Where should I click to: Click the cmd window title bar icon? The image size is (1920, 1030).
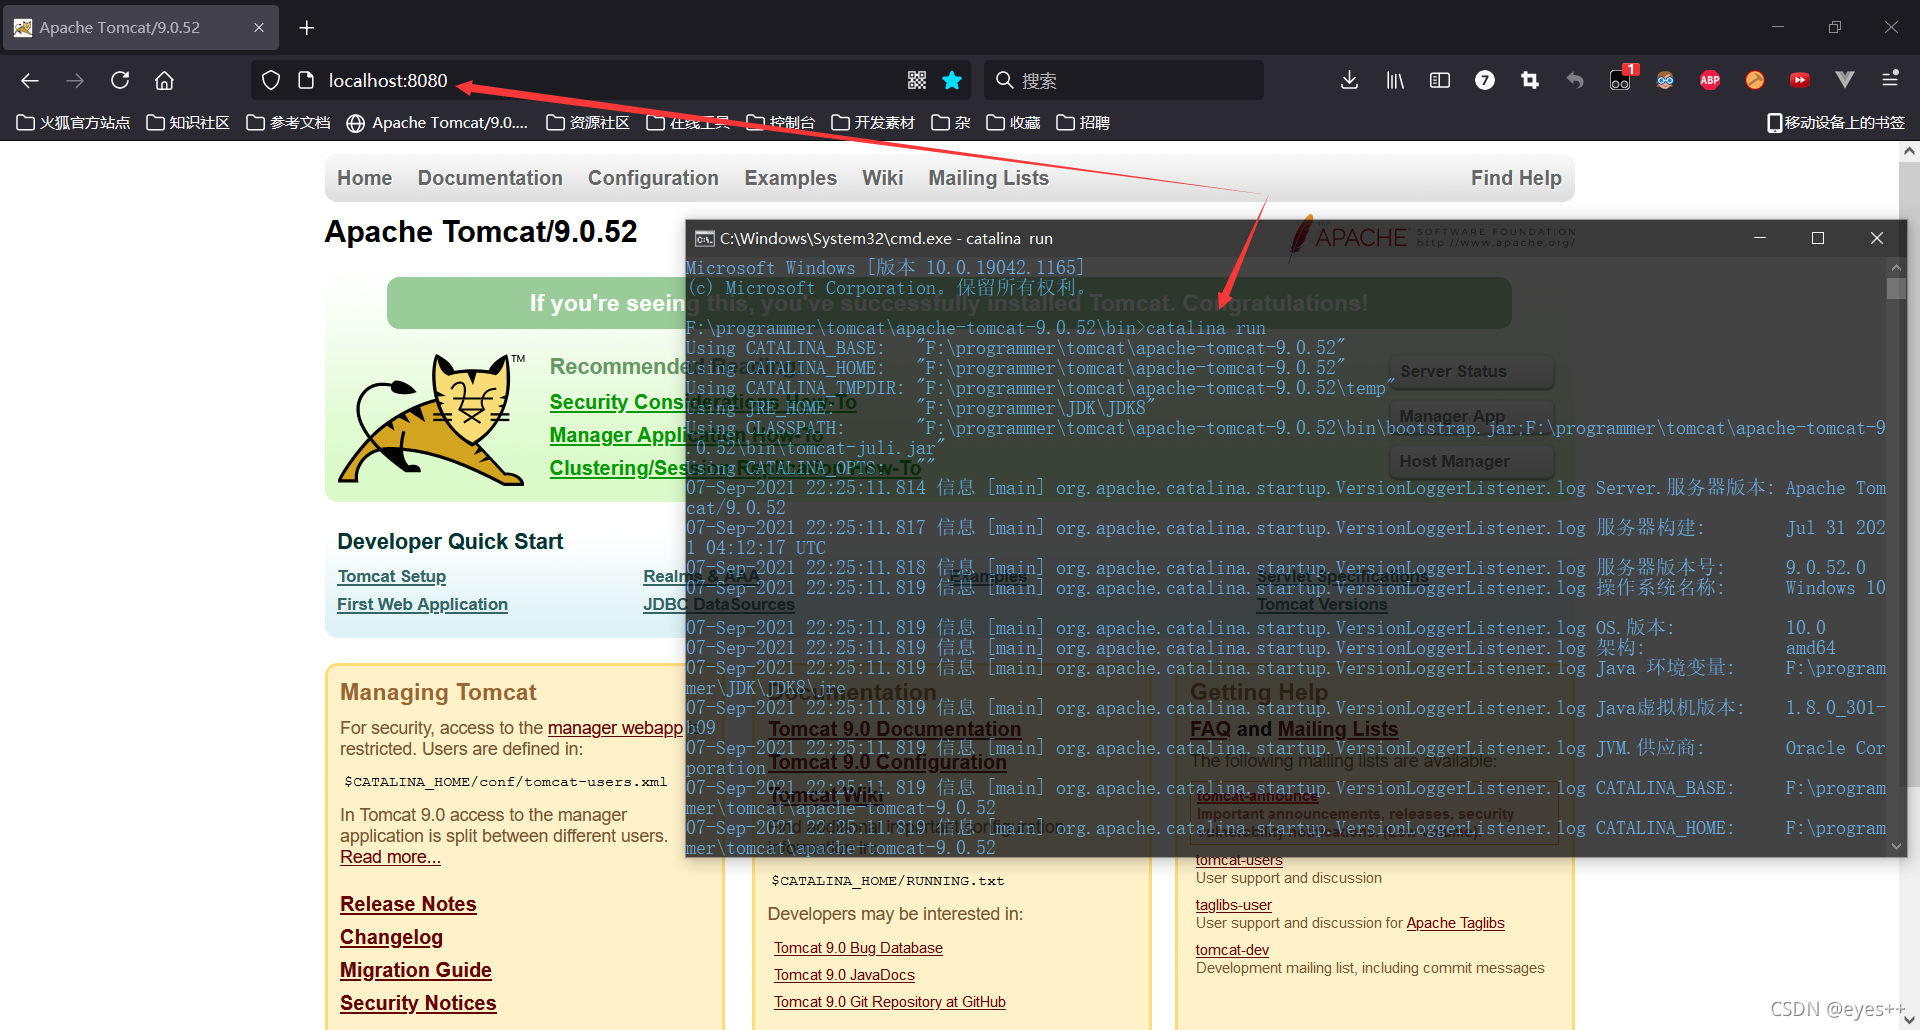705,238
